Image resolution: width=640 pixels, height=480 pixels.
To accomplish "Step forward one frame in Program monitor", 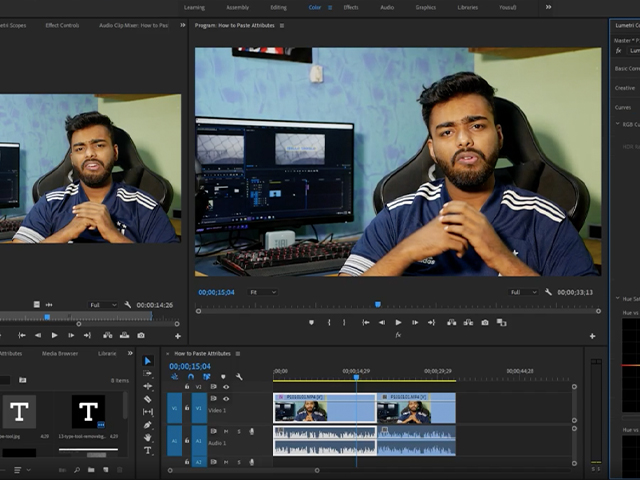I will [415, 322].
